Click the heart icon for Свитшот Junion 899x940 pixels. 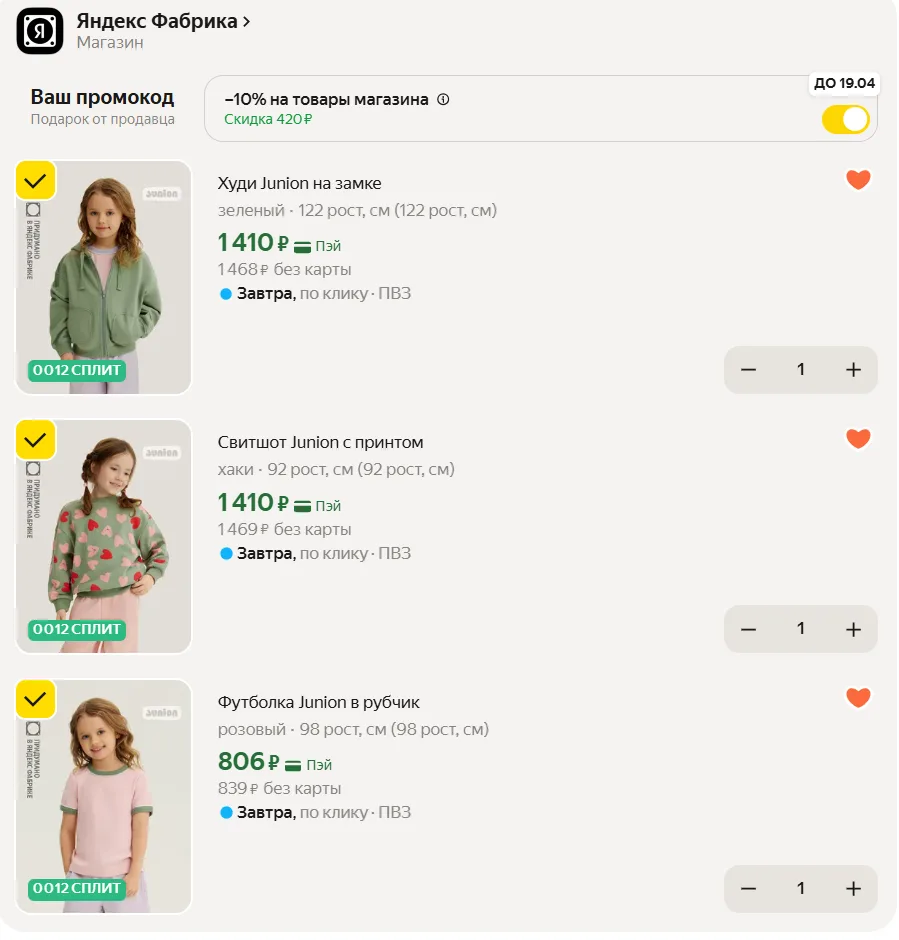click(858, 439)
